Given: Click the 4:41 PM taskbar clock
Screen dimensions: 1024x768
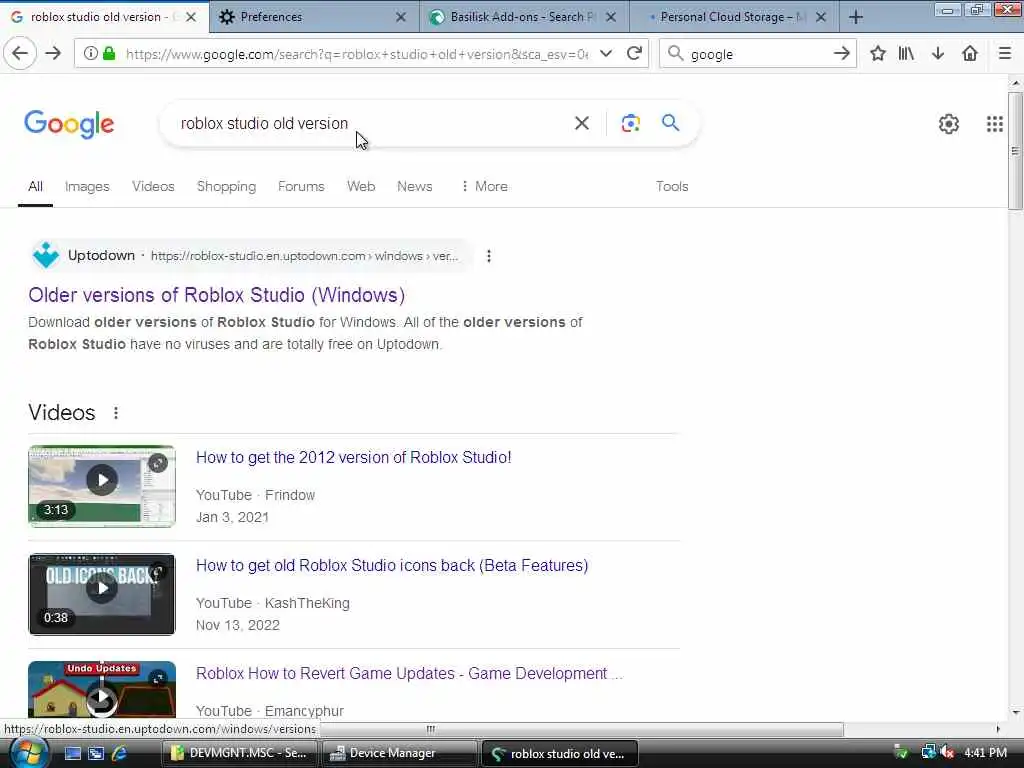Looking at the screenshot, I should coord(985,753).
